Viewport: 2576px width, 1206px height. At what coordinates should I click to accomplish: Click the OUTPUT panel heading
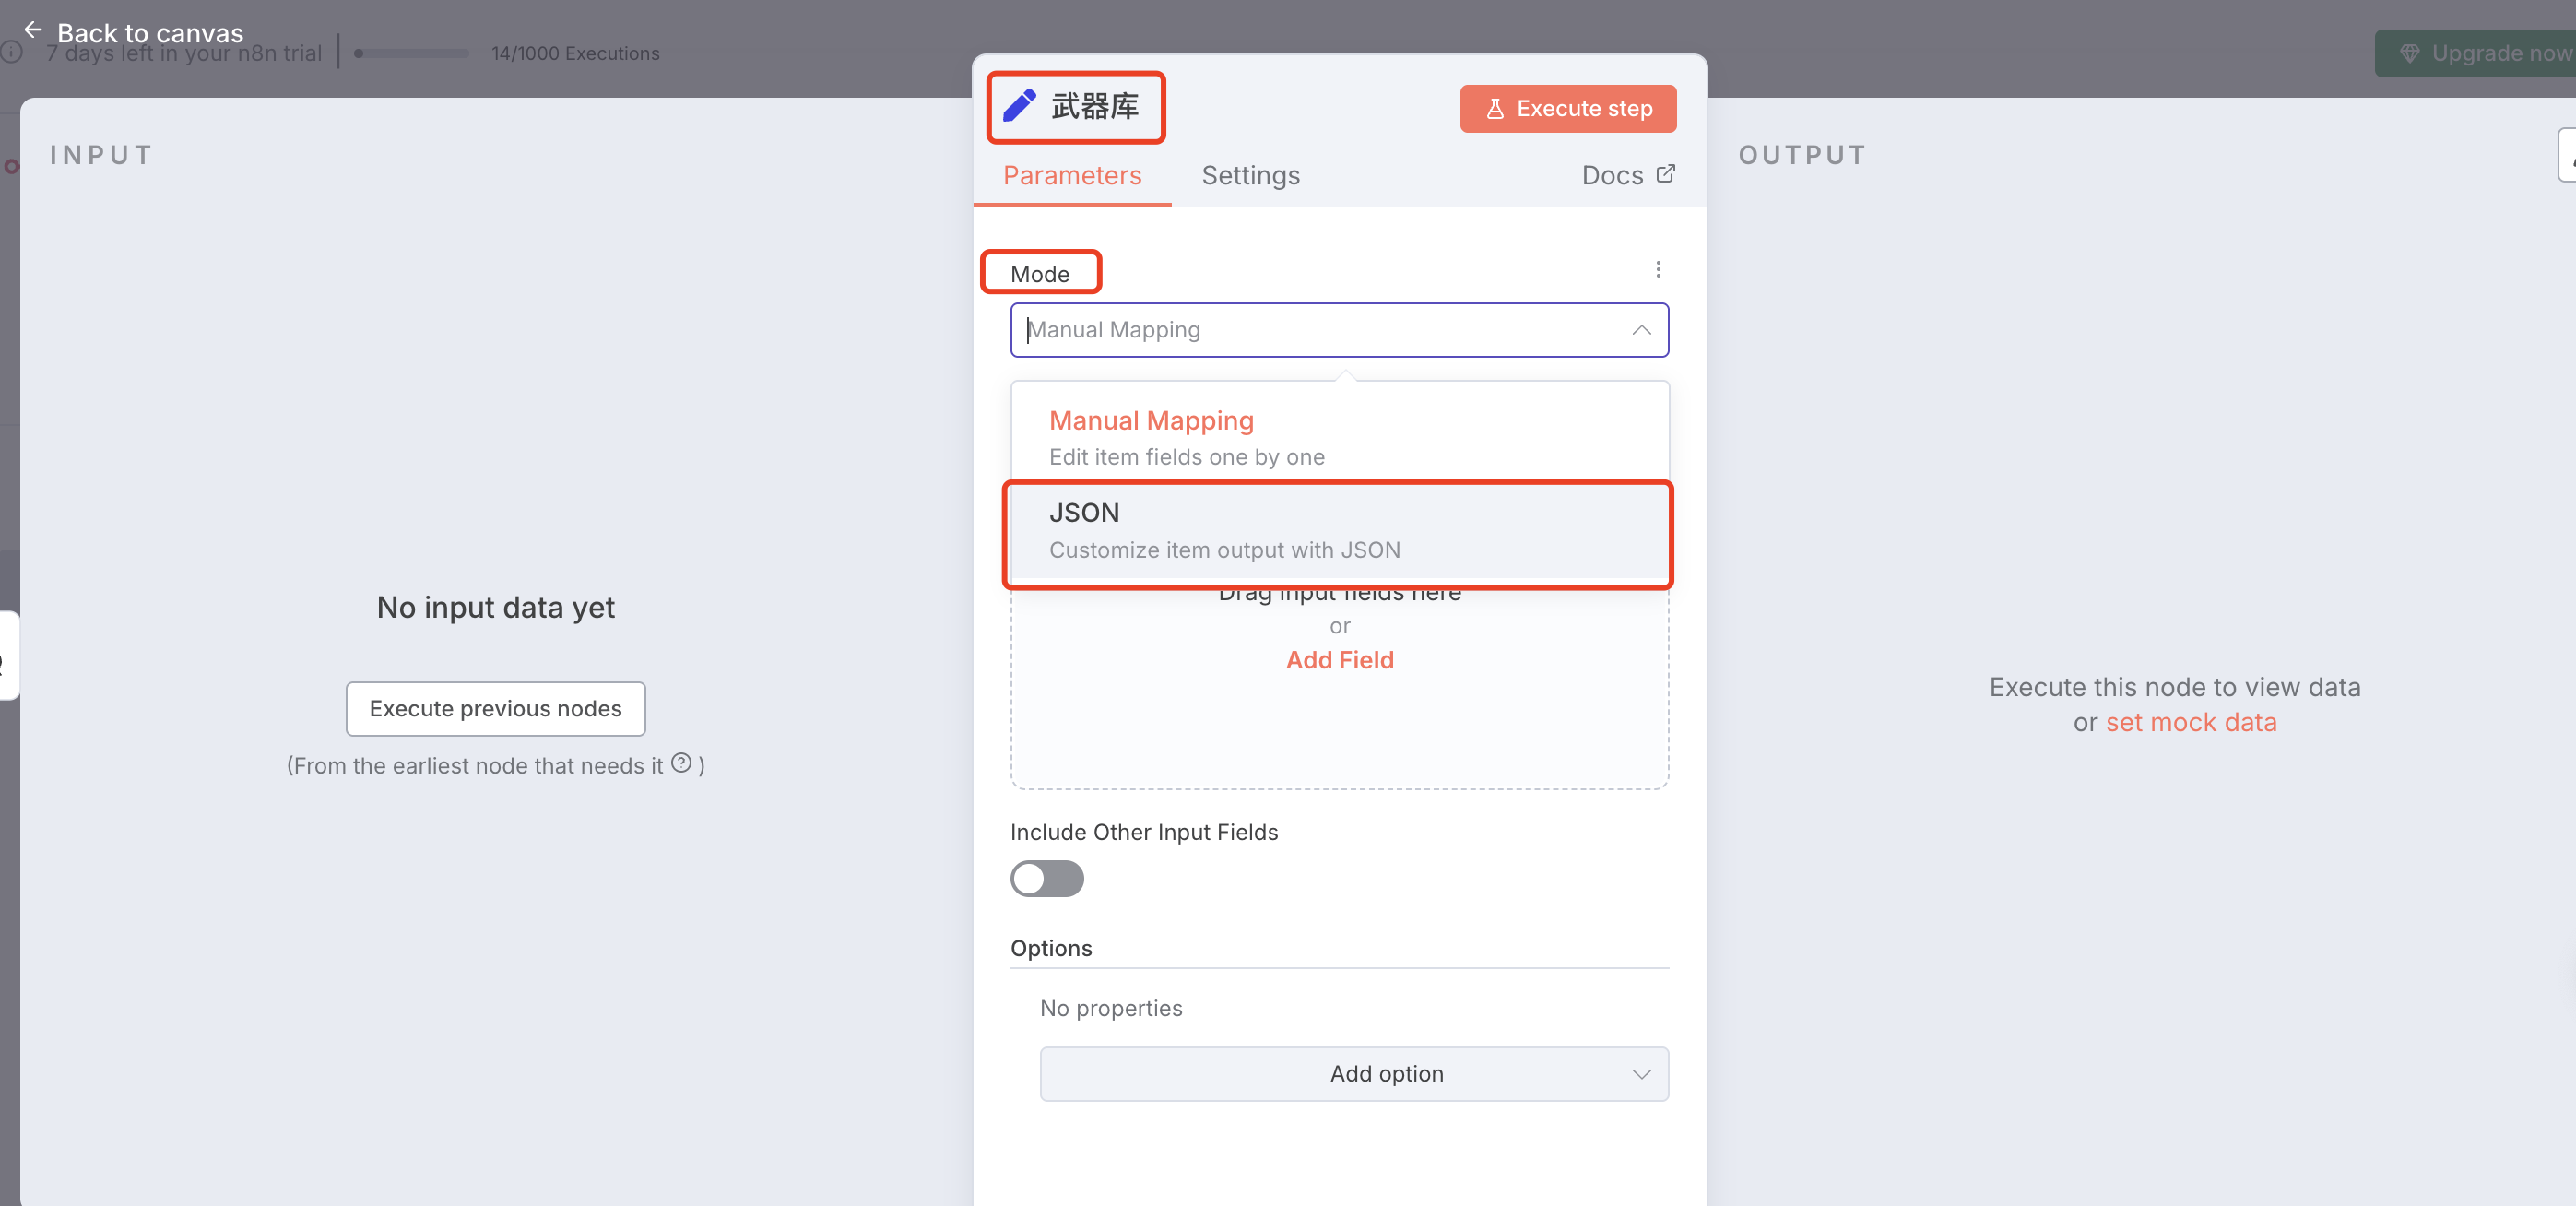[1802, 155]
